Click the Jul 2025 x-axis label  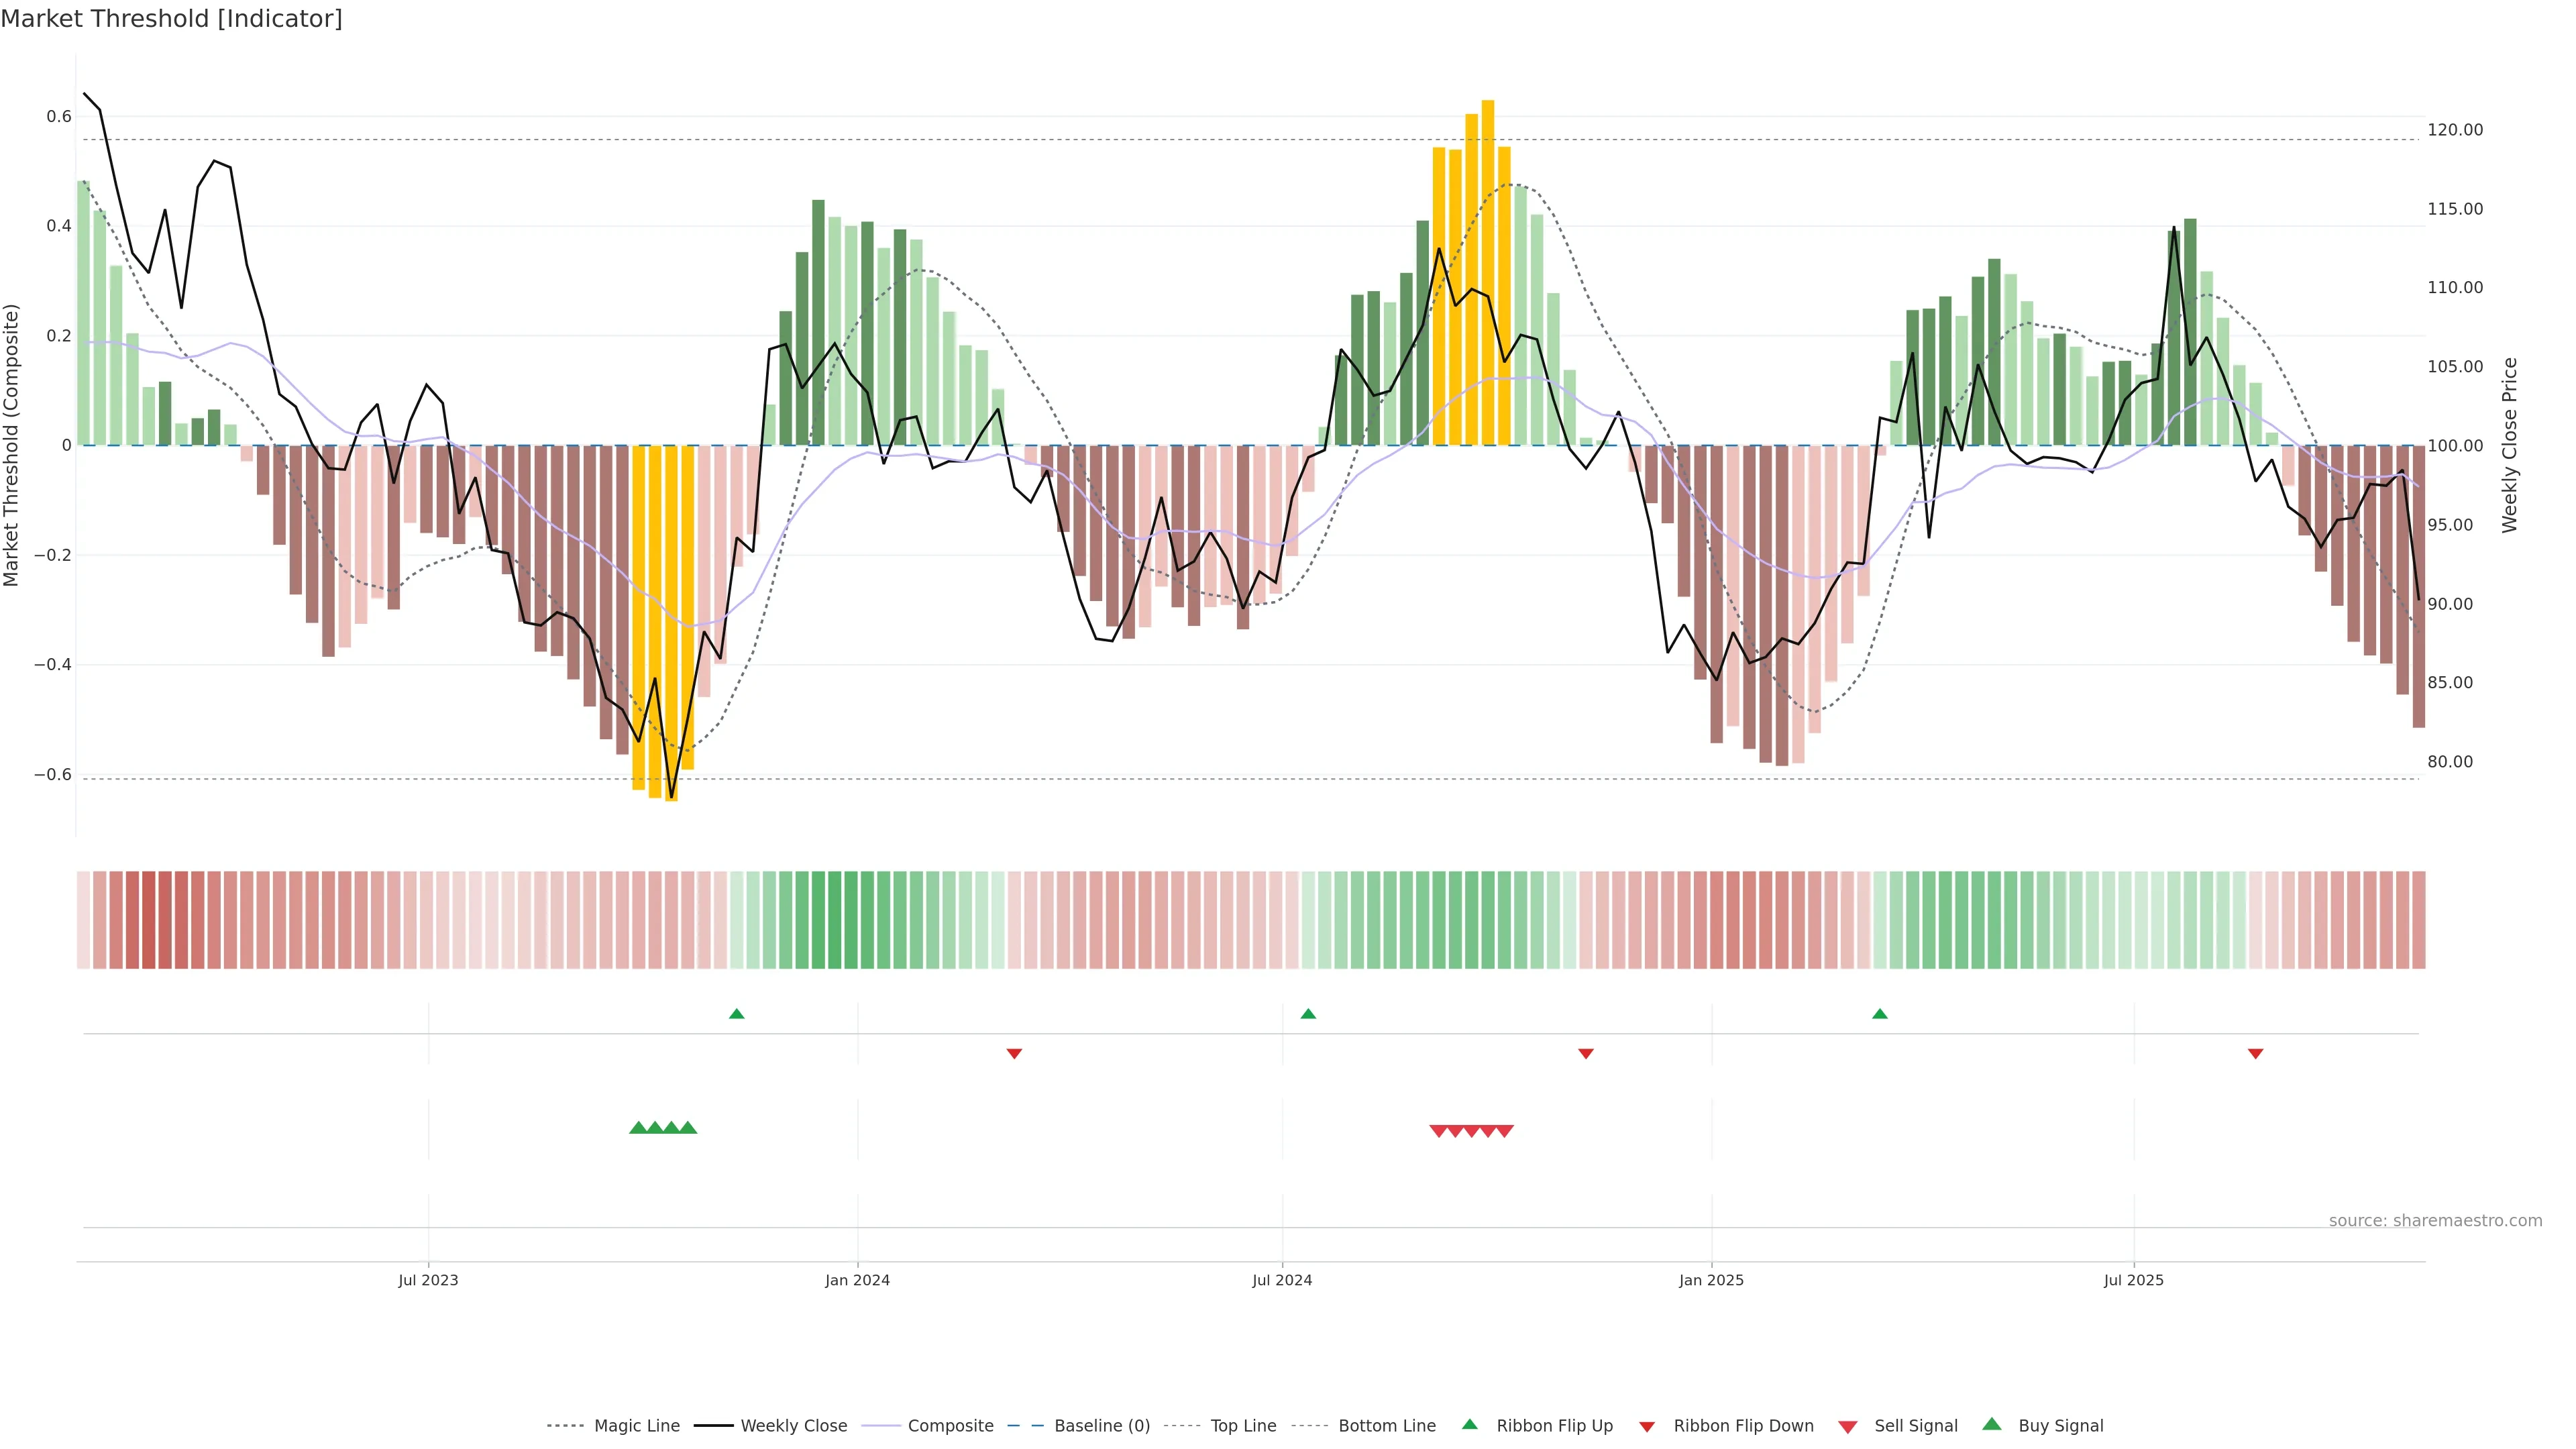[x=2133, y=1281]
